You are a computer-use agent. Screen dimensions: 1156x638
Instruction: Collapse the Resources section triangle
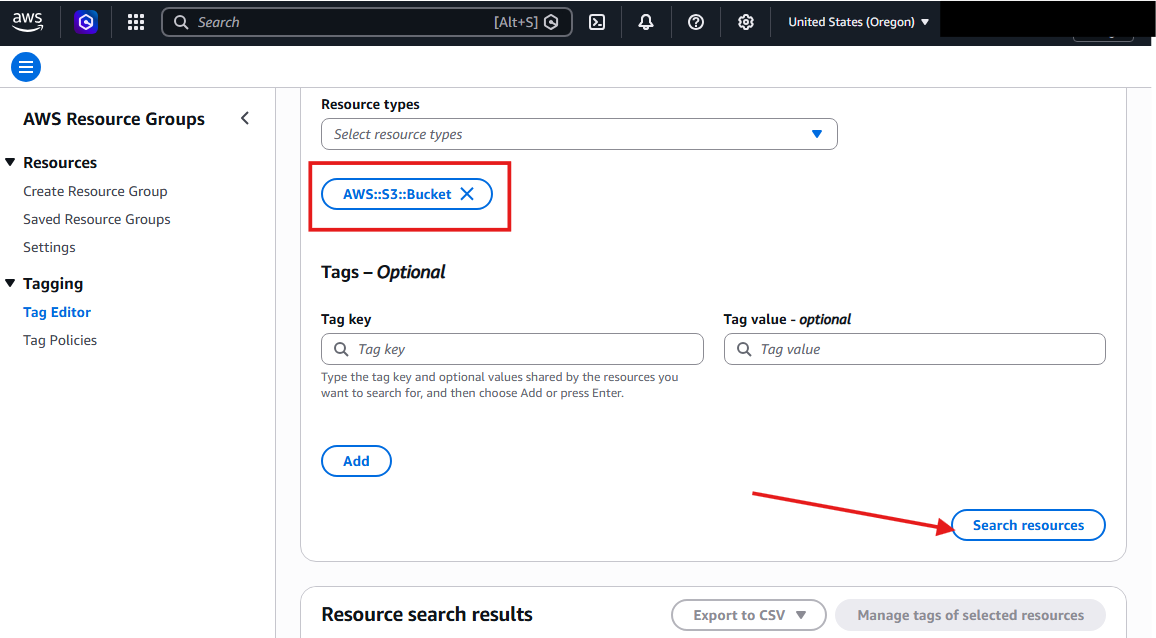point(10,162)
